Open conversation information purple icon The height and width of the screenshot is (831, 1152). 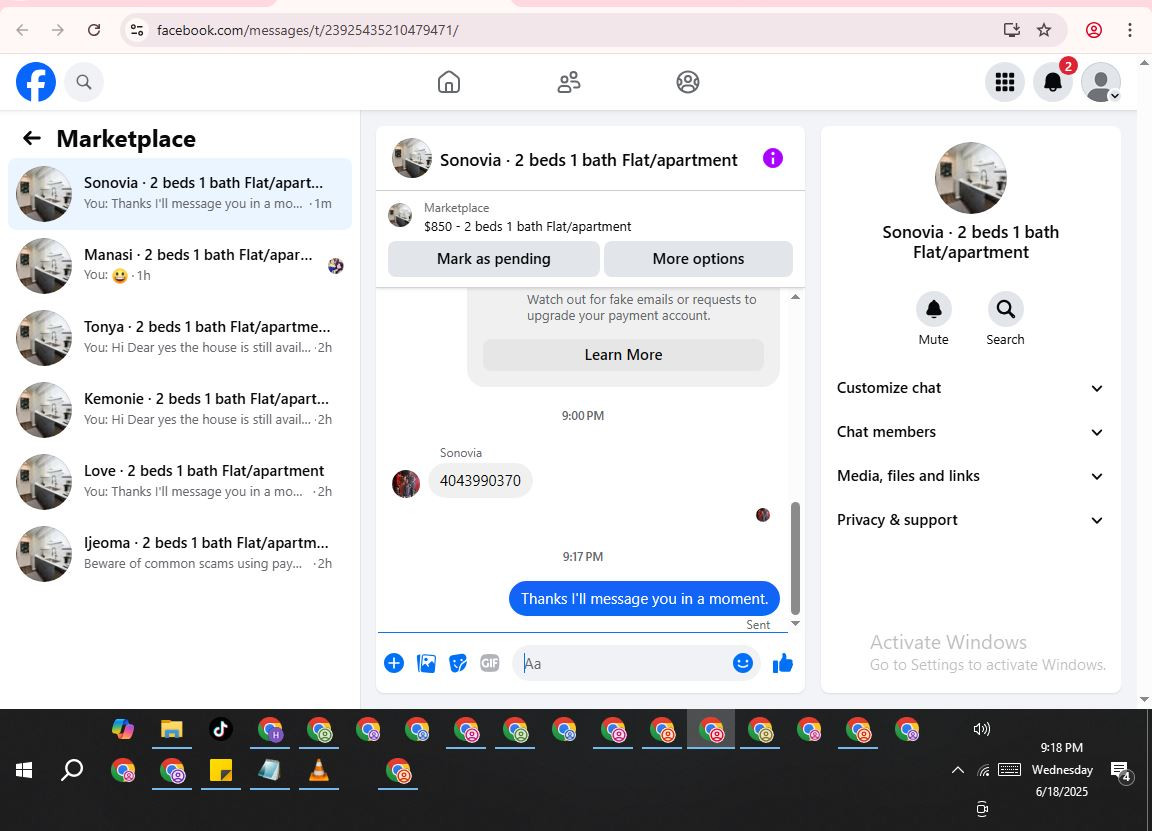[x=772, y=158]
